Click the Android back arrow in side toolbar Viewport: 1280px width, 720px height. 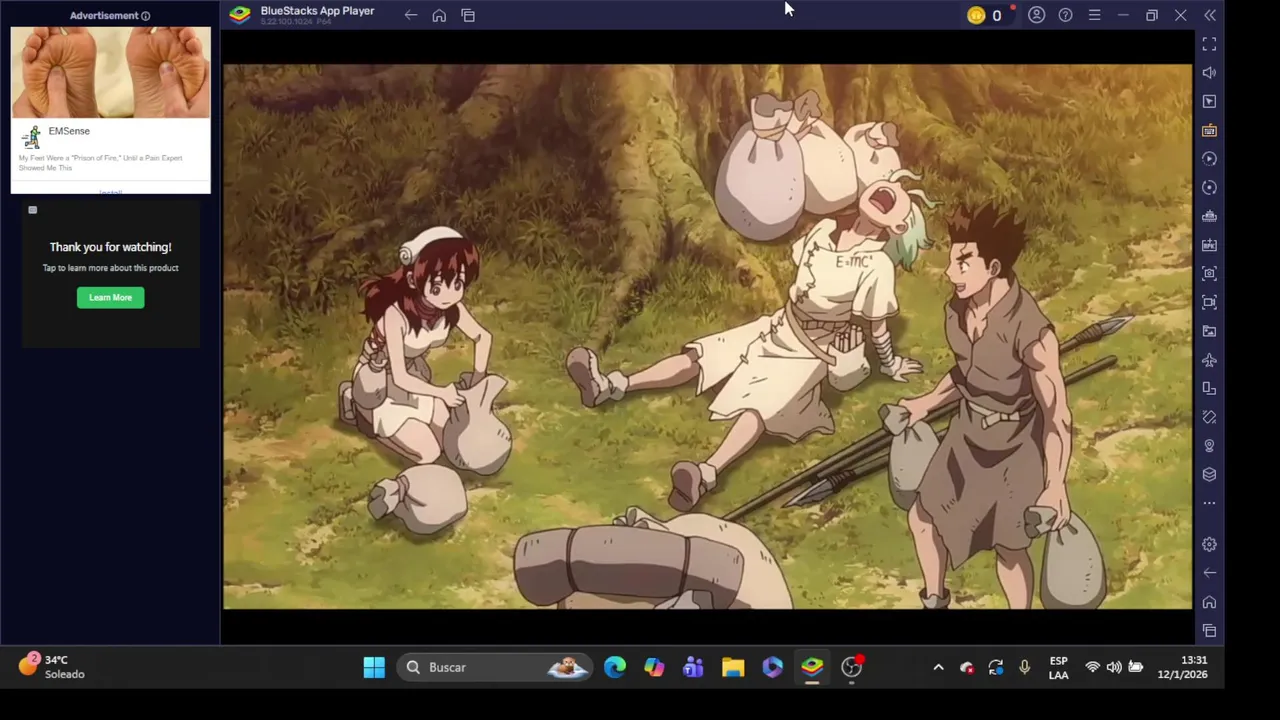[1209, 573]
